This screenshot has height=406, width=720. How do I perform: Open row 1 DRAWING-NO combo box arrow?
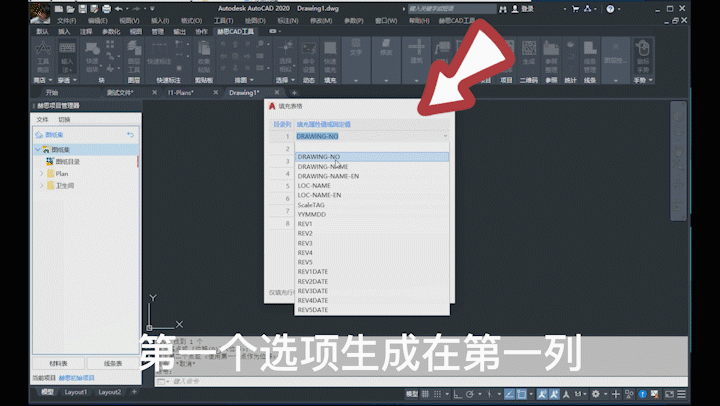tap(445, 136)
